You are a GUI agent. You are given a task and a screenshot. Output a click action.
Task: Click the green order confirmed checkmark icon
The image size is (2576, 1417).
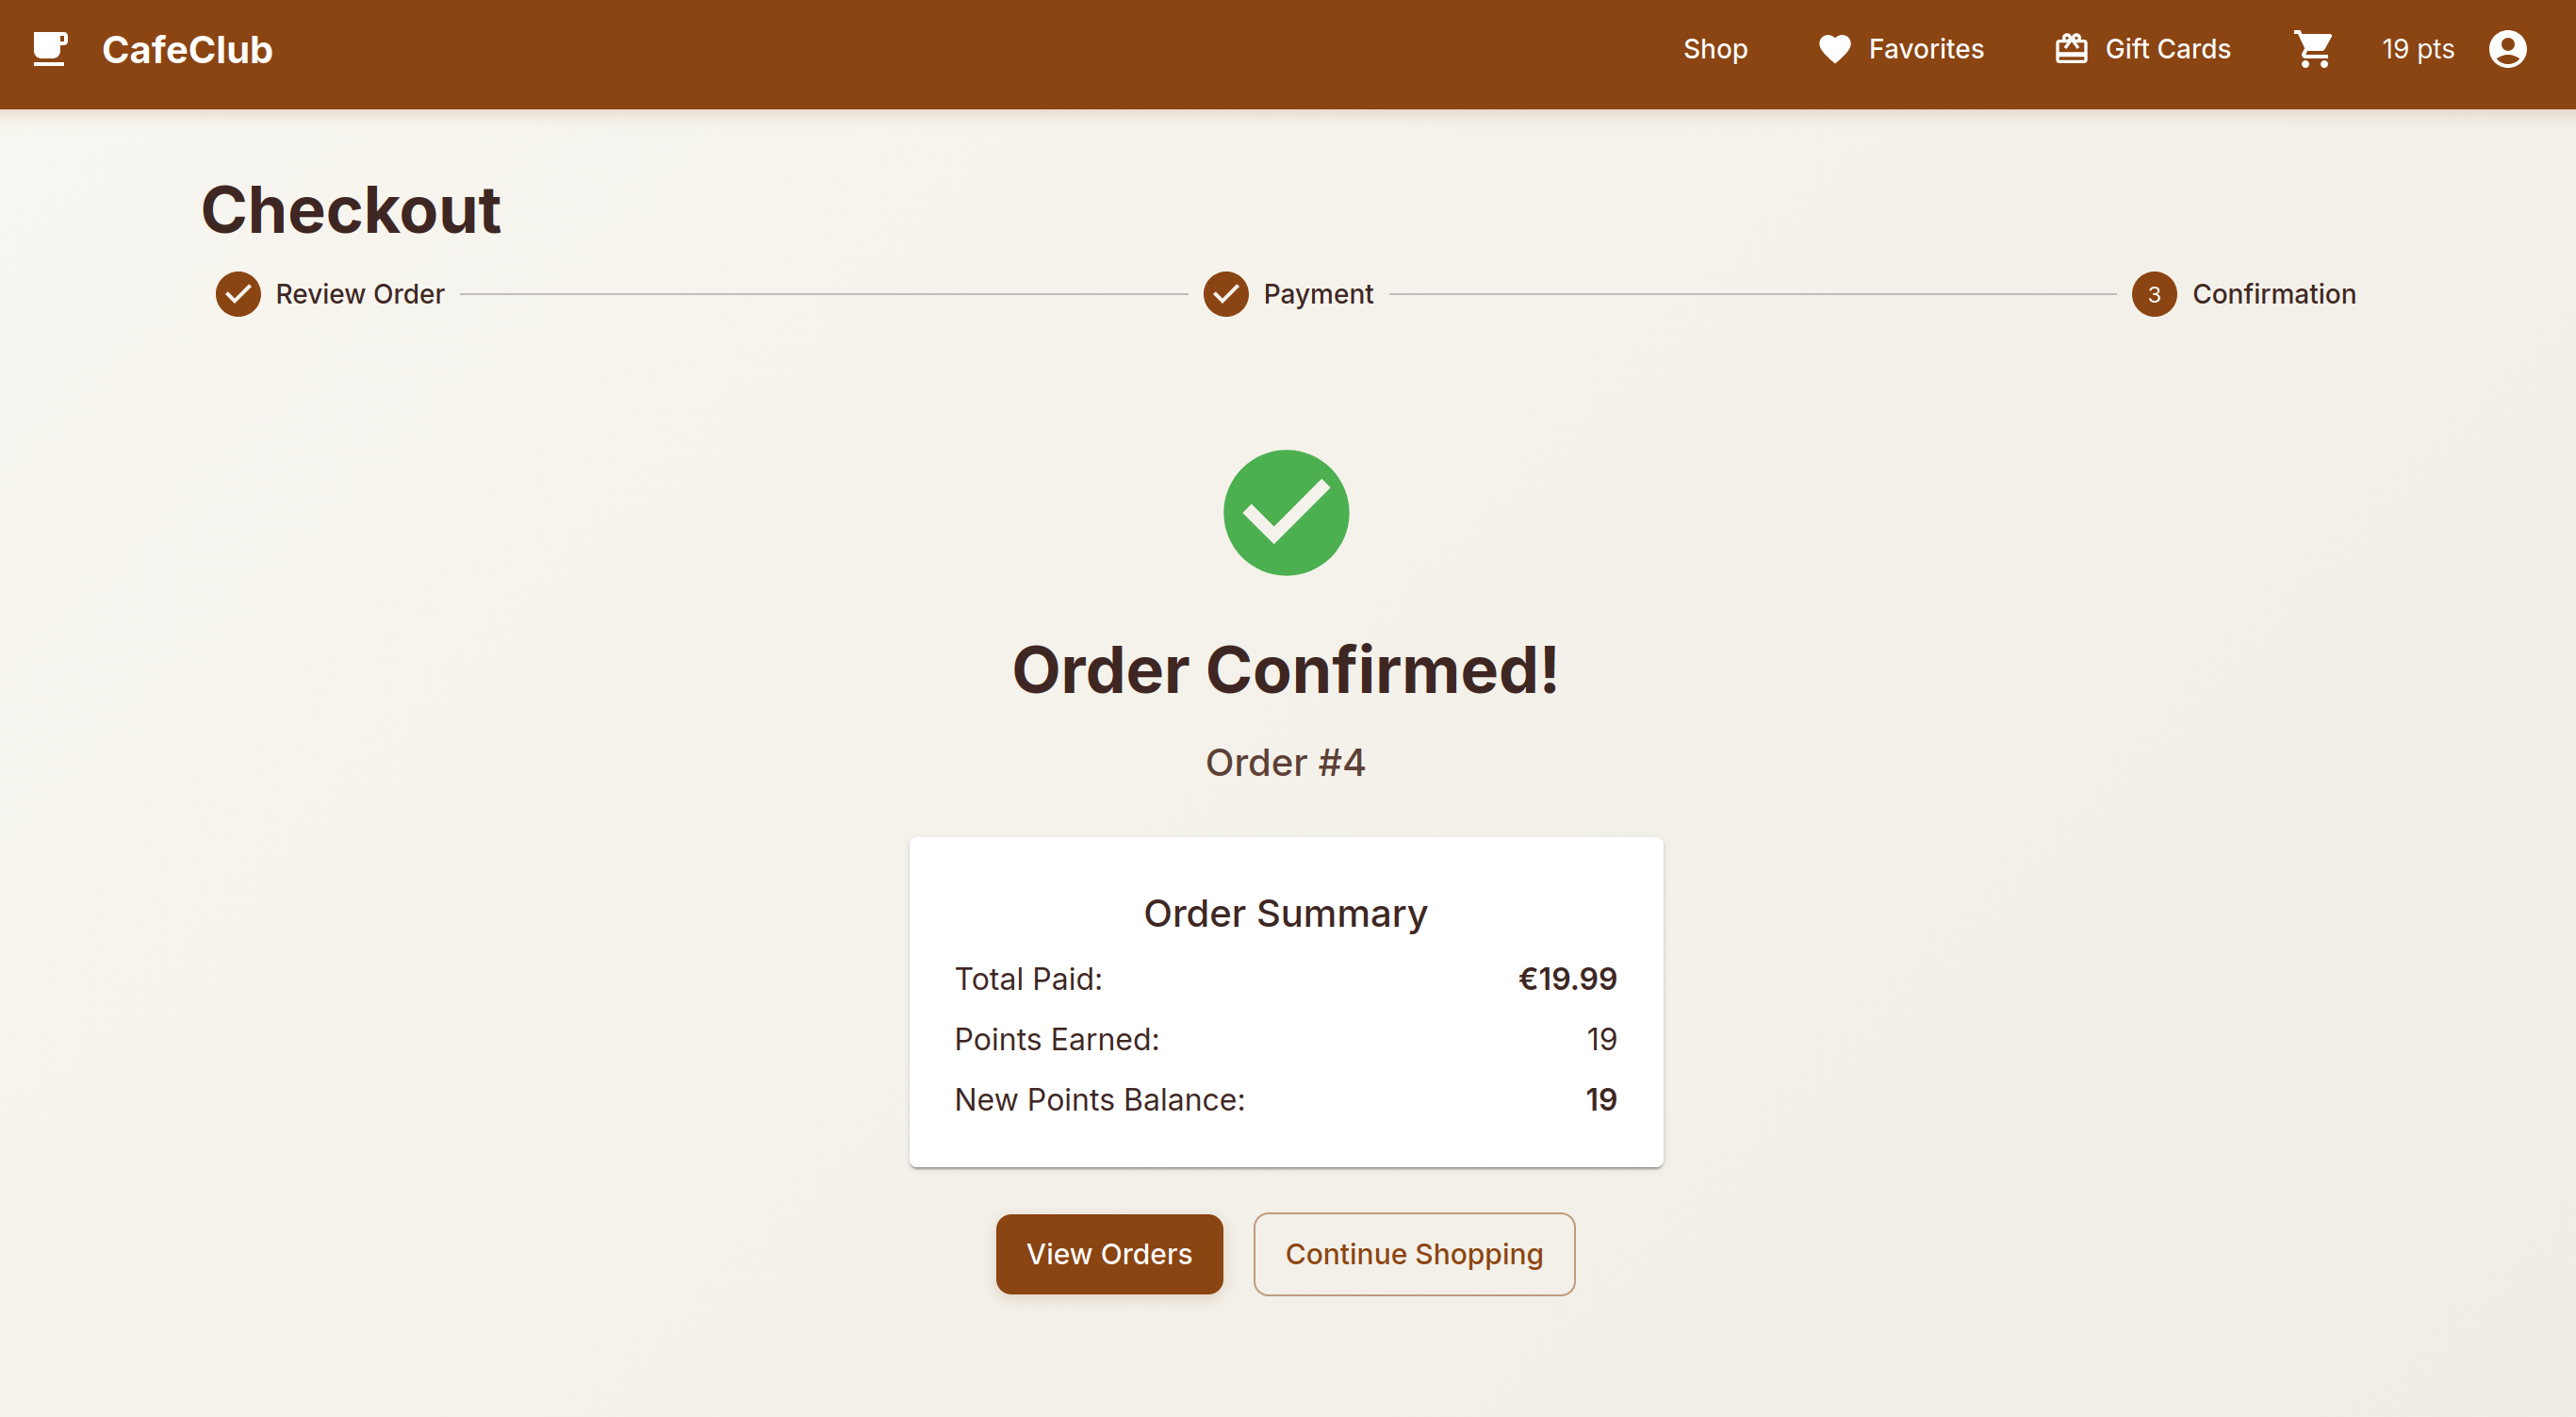(1286, 512)
